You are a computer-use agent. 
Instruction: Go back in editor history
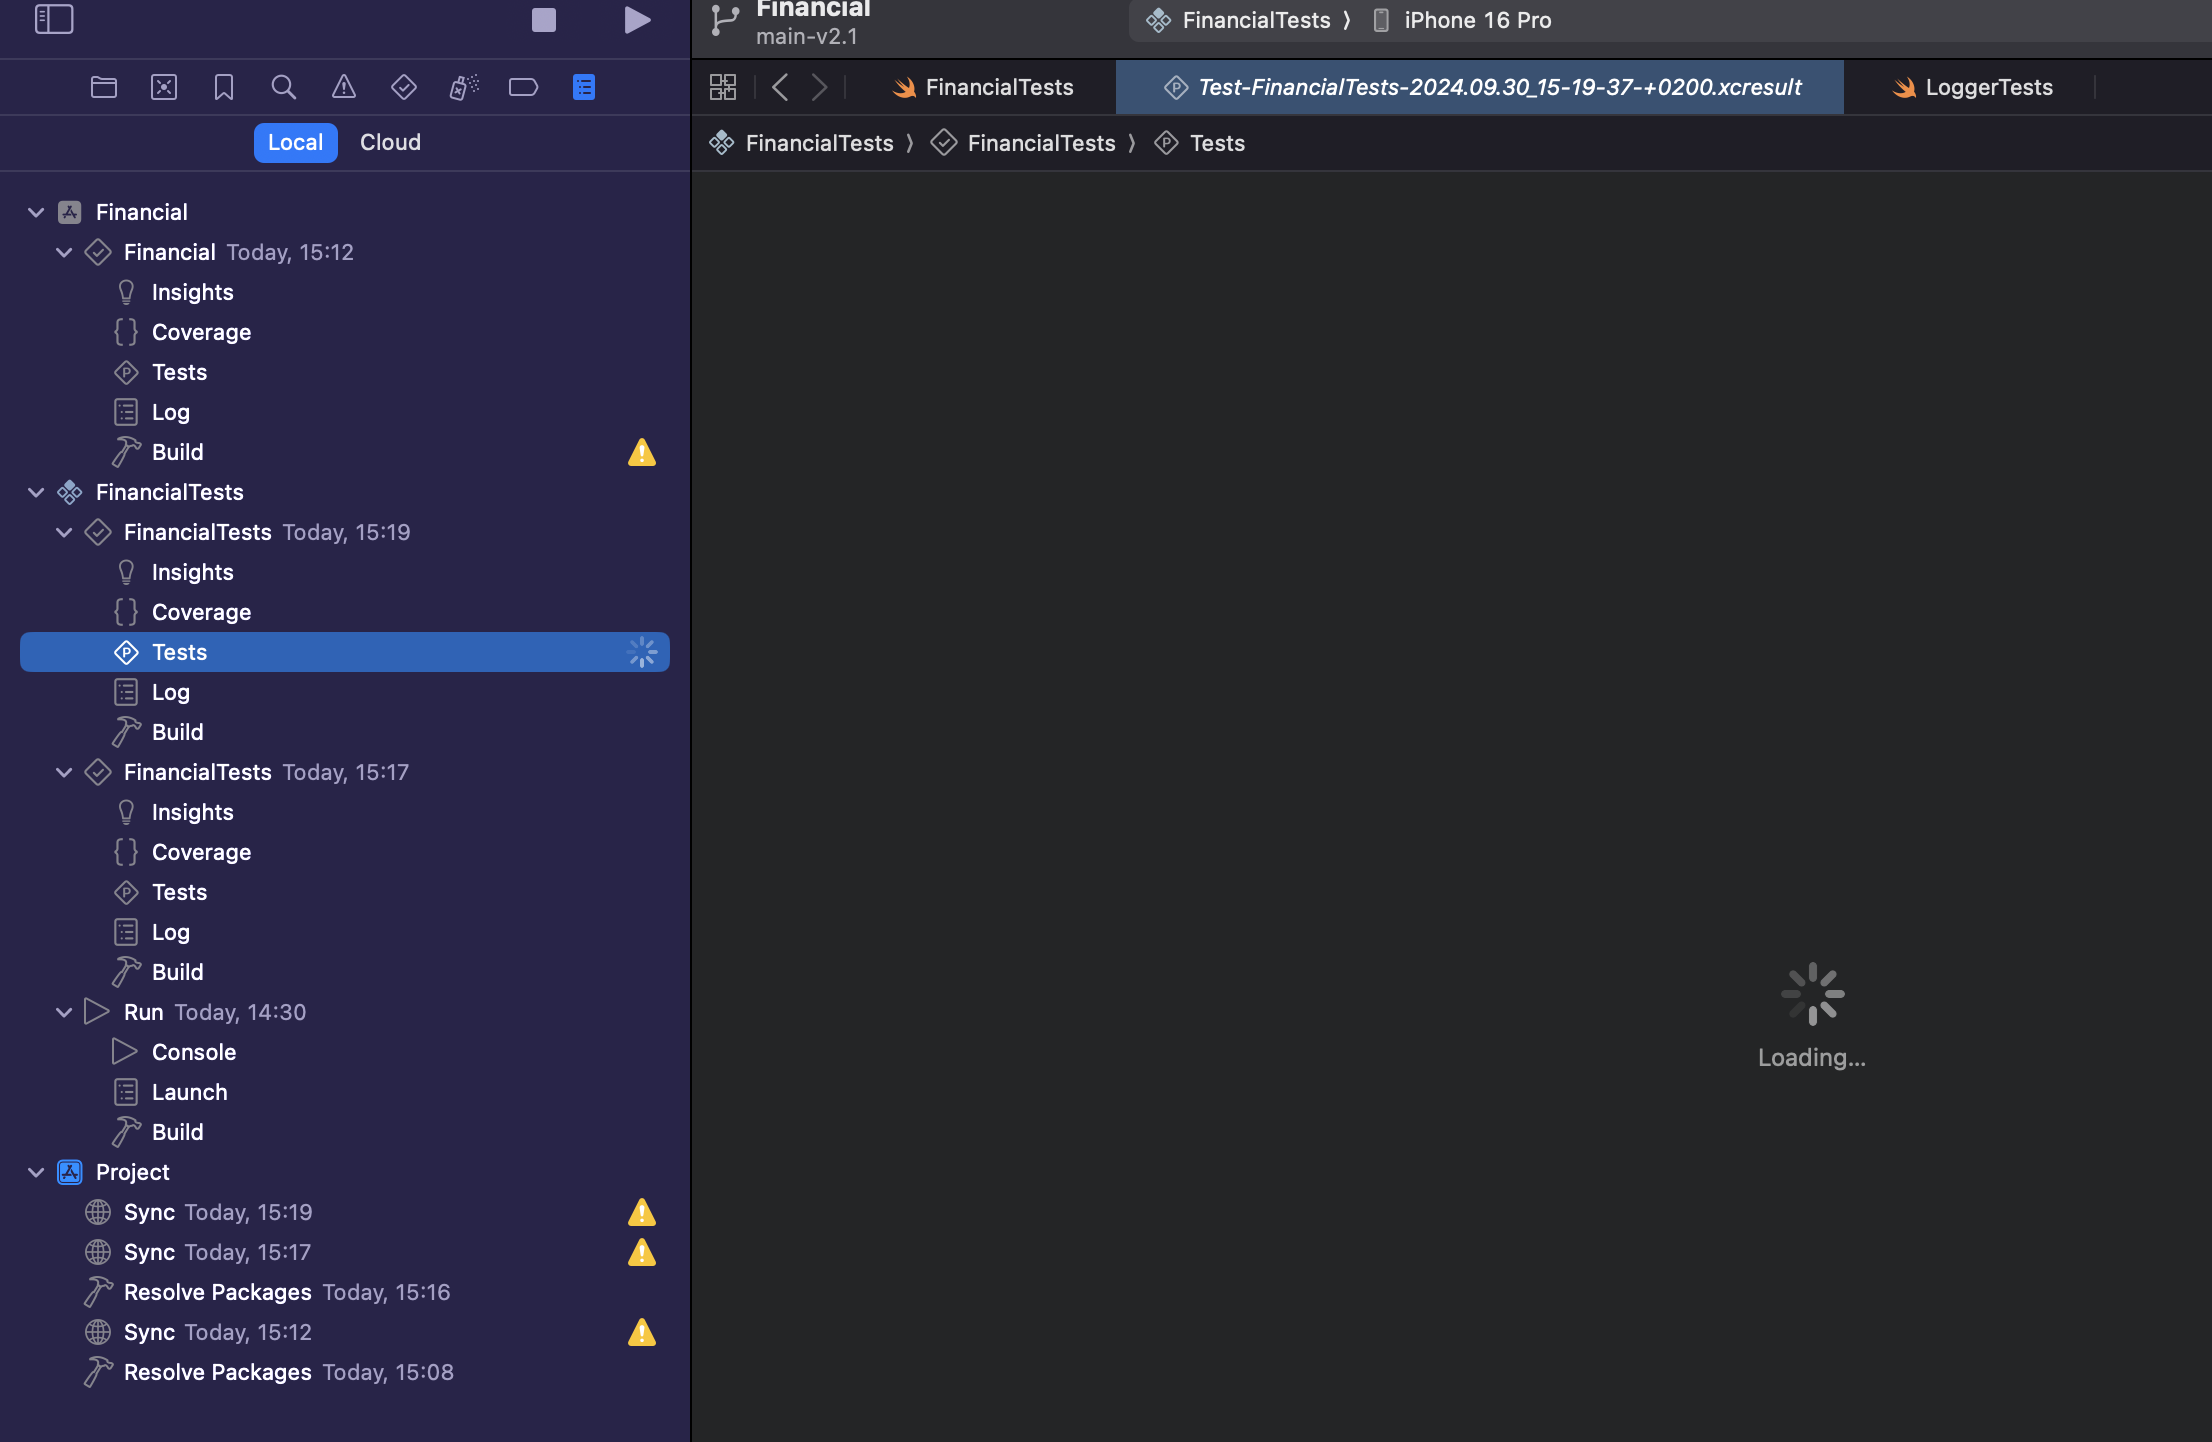(781, 87)
